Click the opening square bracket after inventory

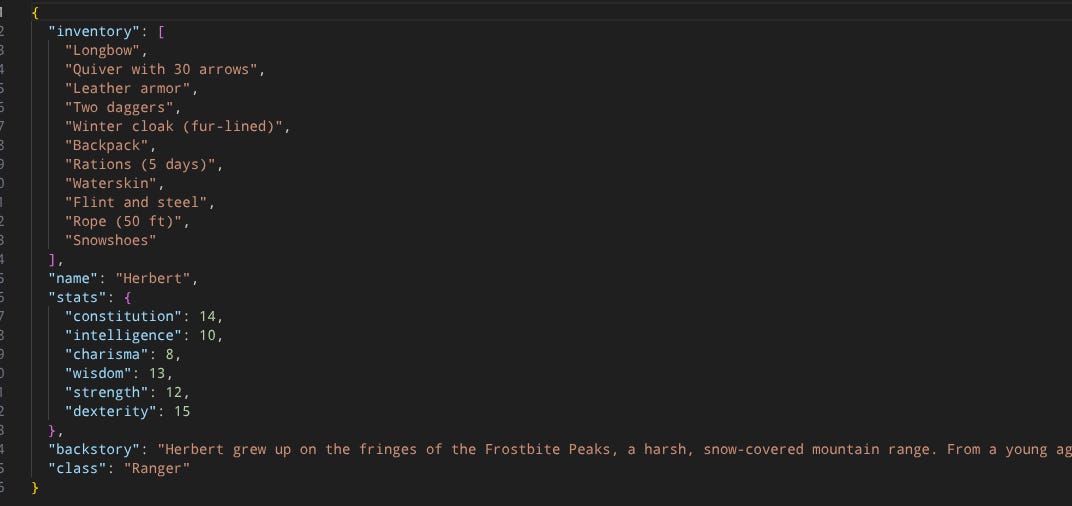(x=161, y=31)
